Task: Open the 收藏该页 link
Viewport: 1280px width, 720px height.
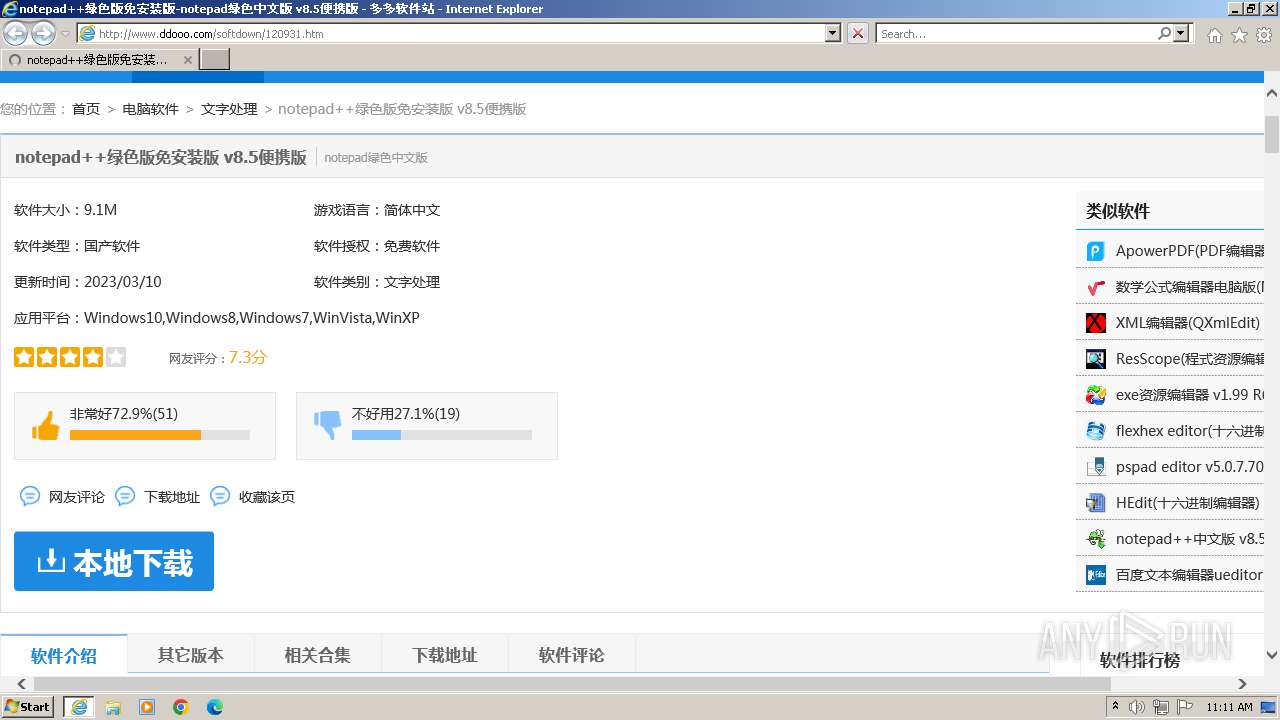Action: click(x=267, y=497)
